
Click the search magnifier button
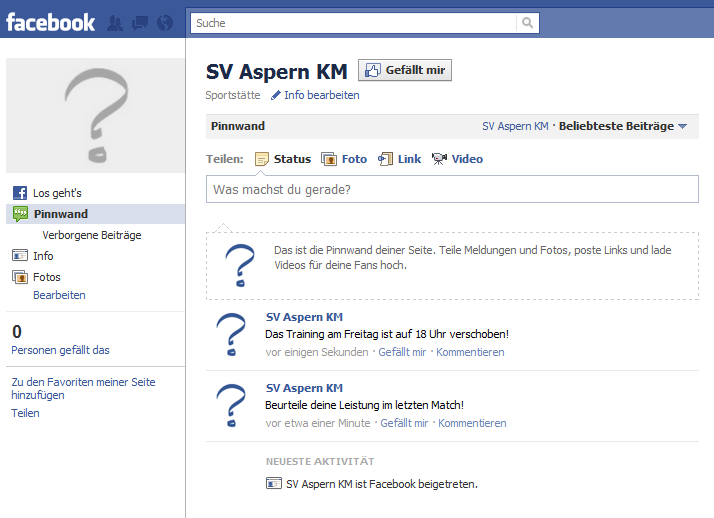coord(527,23)
